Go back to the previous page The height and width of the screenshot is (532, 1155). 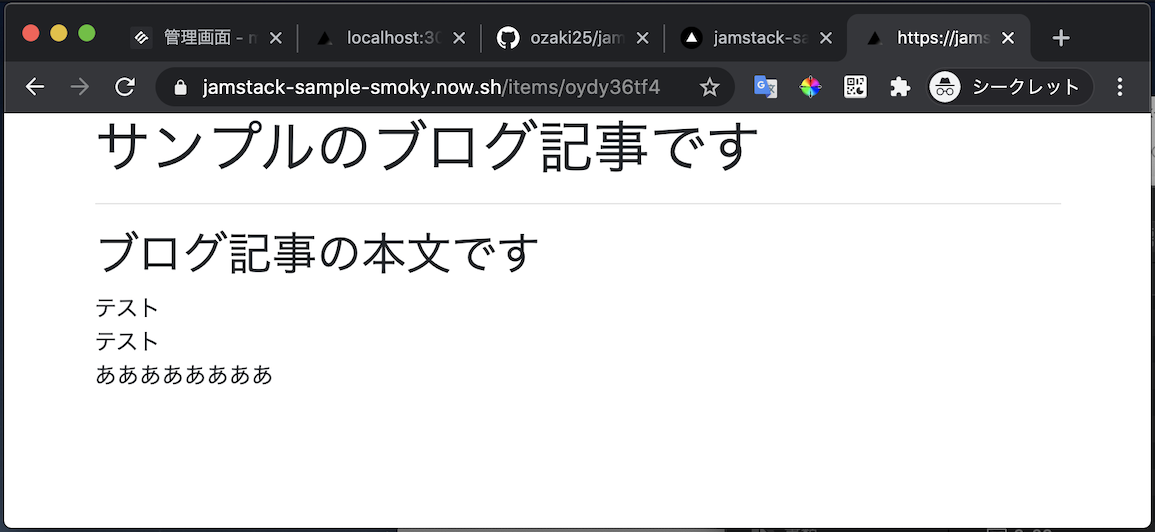pyautogui.click(x=35, y=88)
